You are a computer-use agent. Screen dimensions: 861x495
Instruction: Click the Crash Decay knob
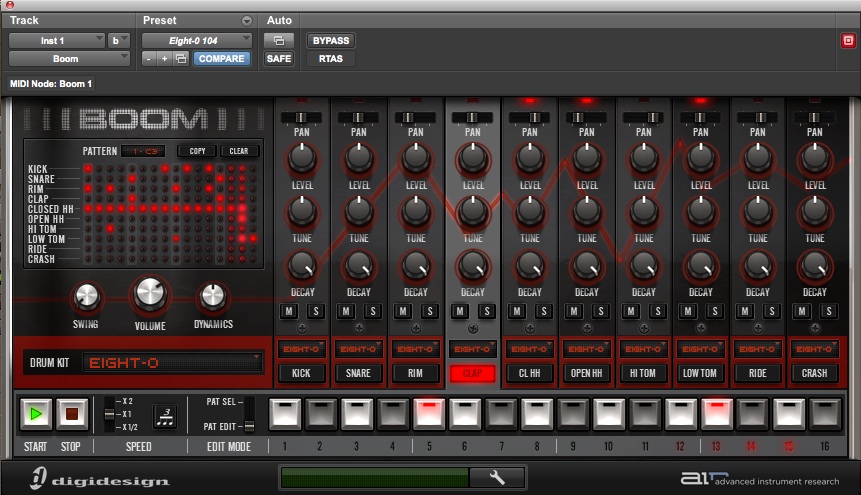tap(815, 266)
